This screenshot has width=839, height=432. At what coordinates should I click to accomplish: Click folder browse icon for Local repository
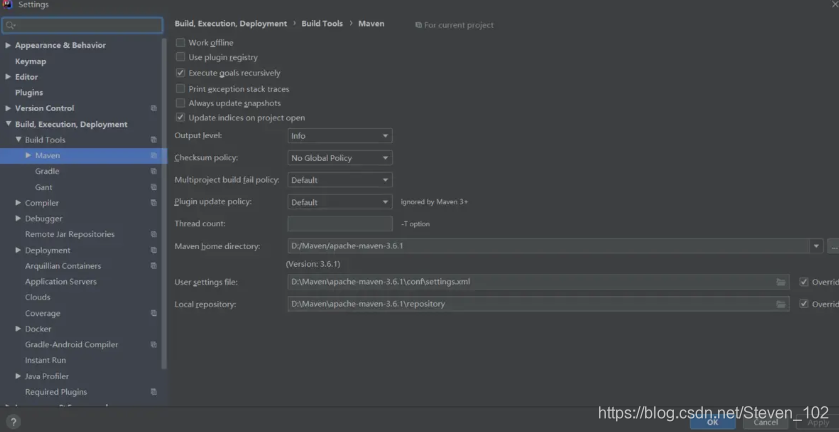click(x=781, y=304)
